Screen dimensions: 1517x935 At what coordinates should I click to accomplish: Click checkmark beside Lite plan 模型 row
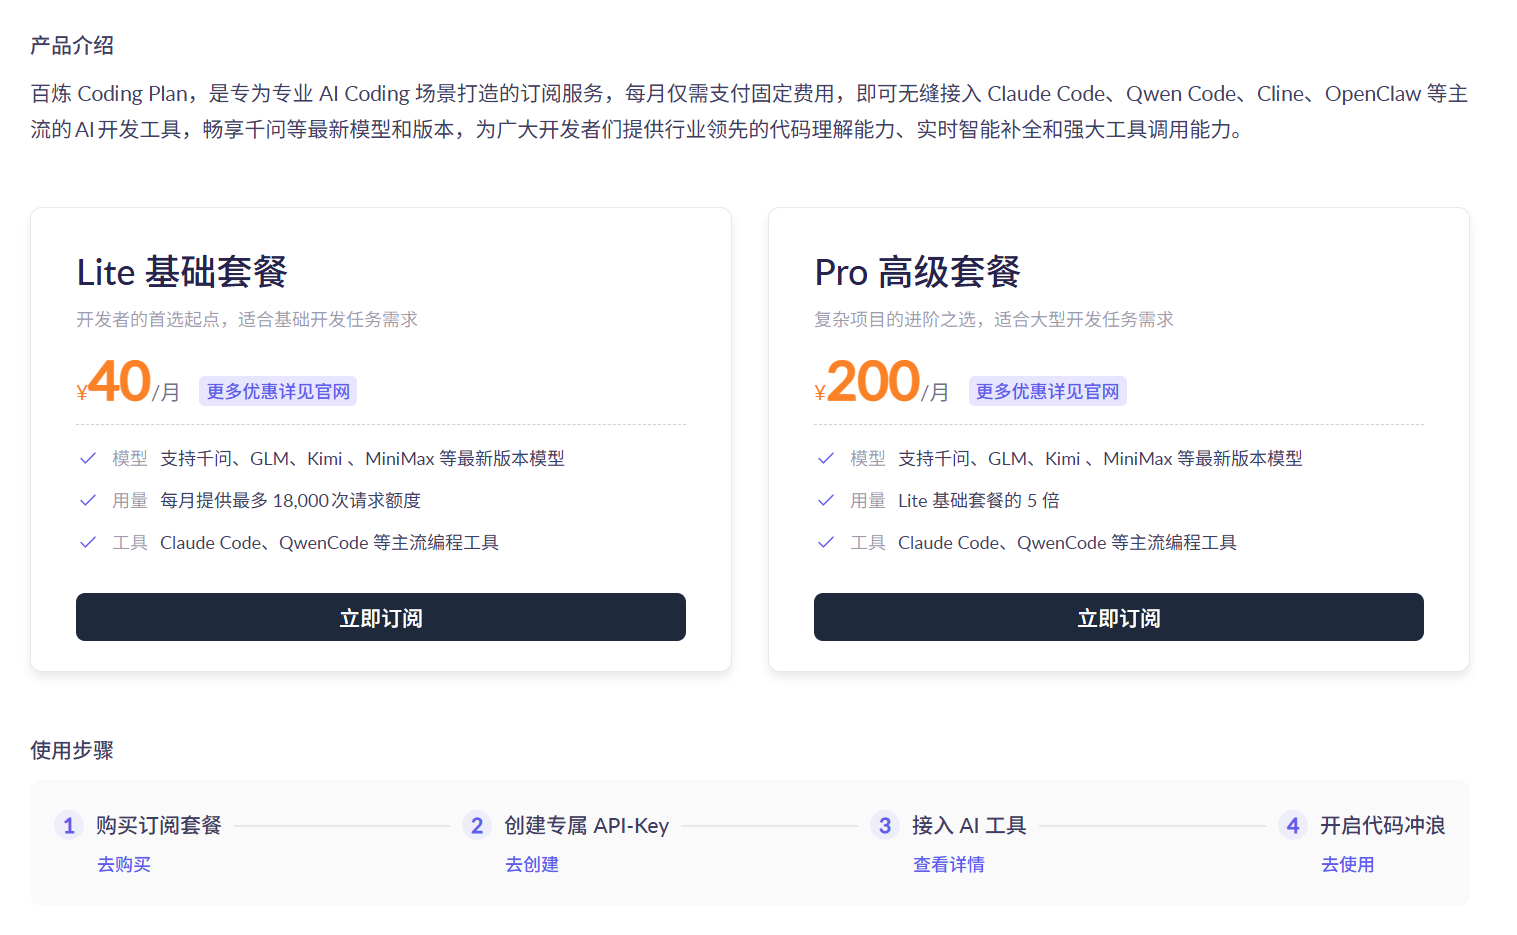88,458
